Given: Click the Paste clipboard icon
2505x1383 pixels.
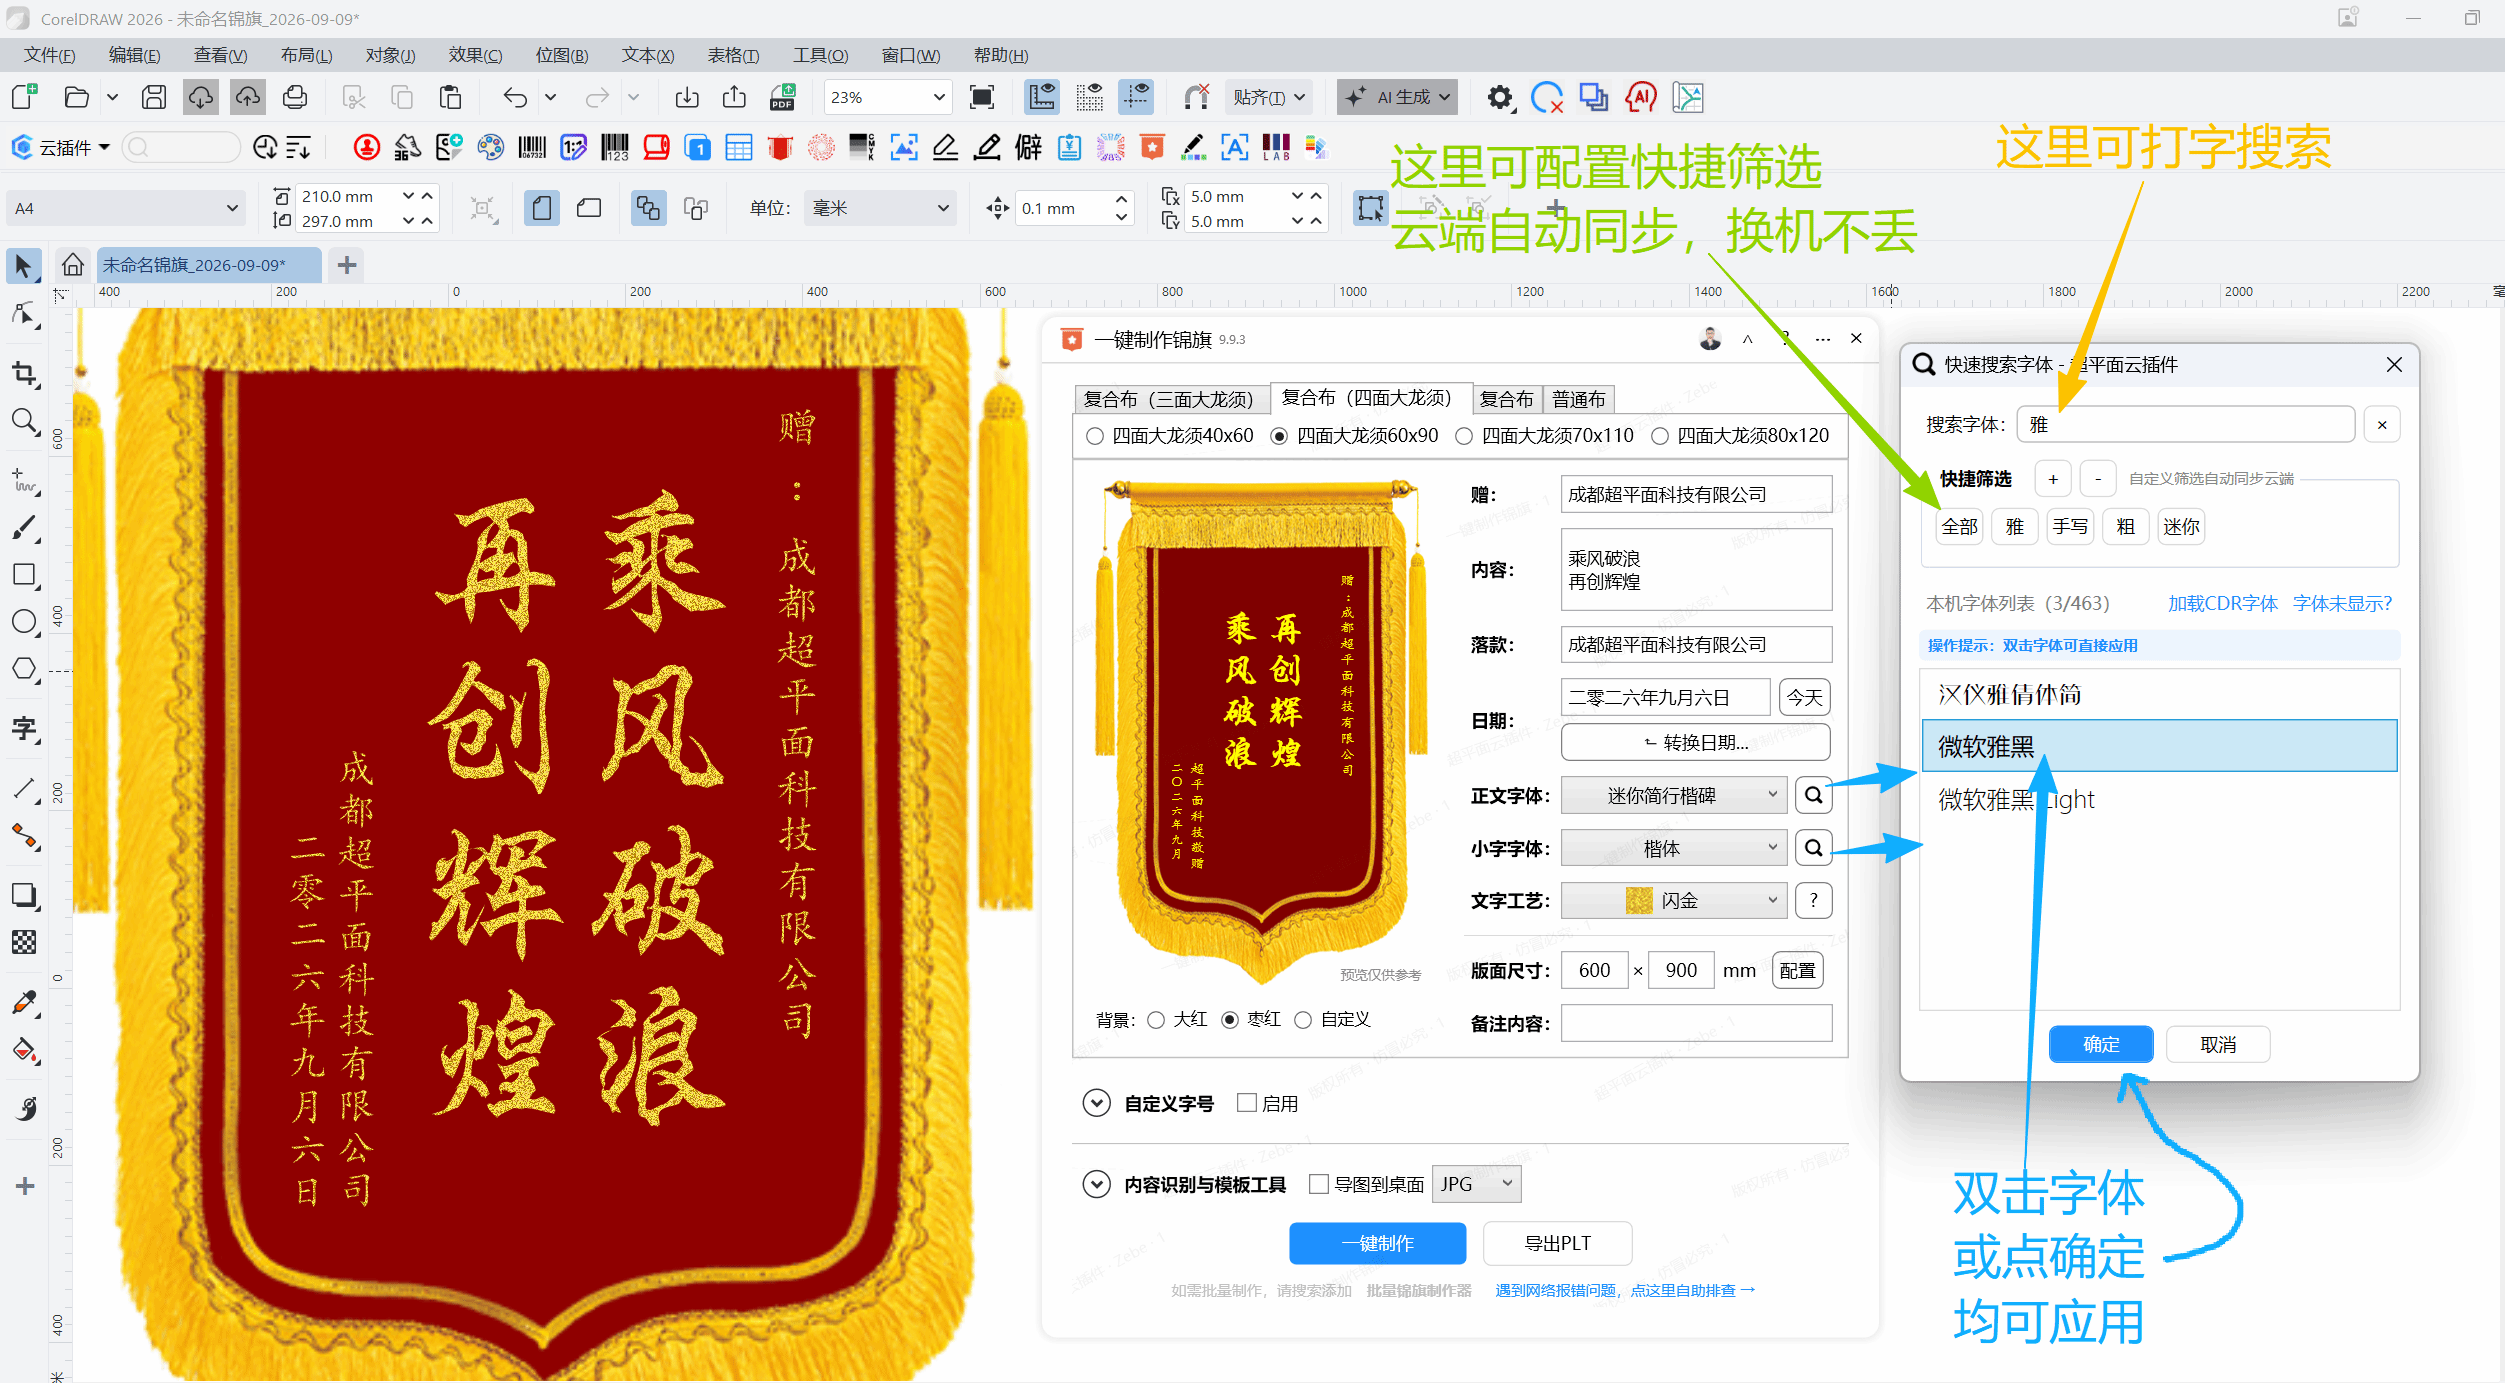Looking at the screenshot, I should 450,97.
